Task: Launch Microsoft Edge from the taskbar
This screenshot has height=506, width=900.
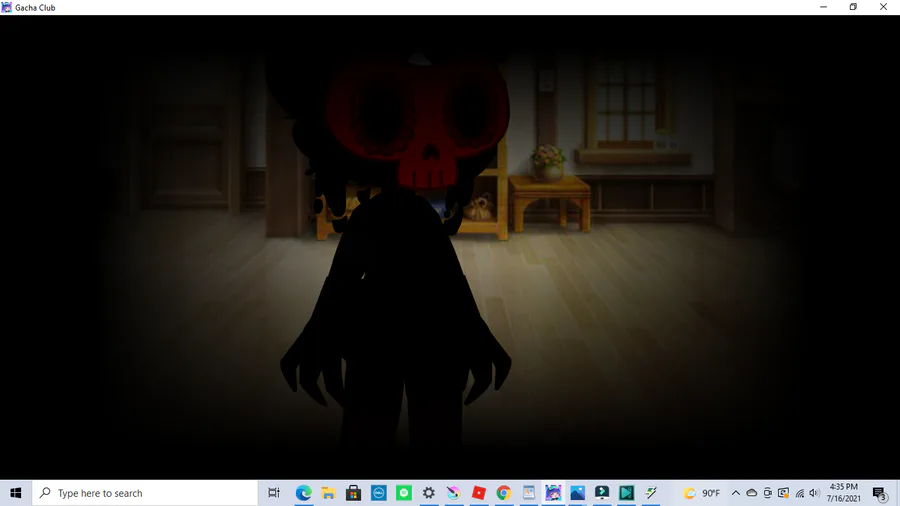Action: (304, 493)
